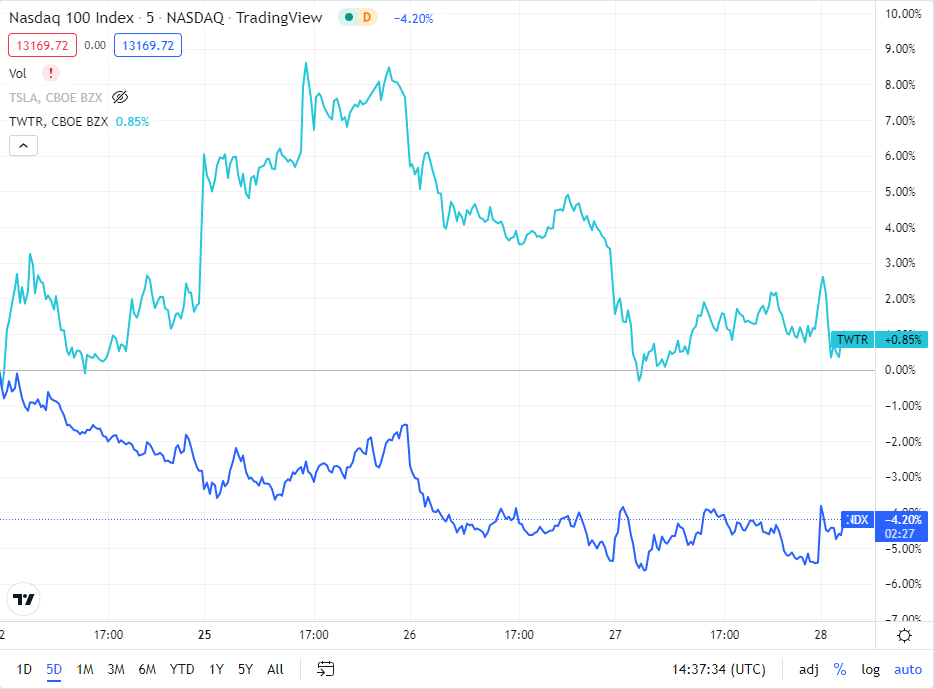This screenshot has width=934, height=689.
Task: Click the blue buy price 13169.72
Action: 148,45
